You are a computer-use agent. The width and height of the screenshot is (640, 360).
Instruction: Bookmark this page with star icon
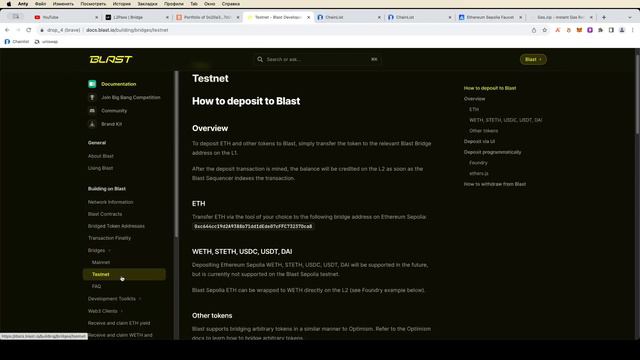[x=544, y=30]
